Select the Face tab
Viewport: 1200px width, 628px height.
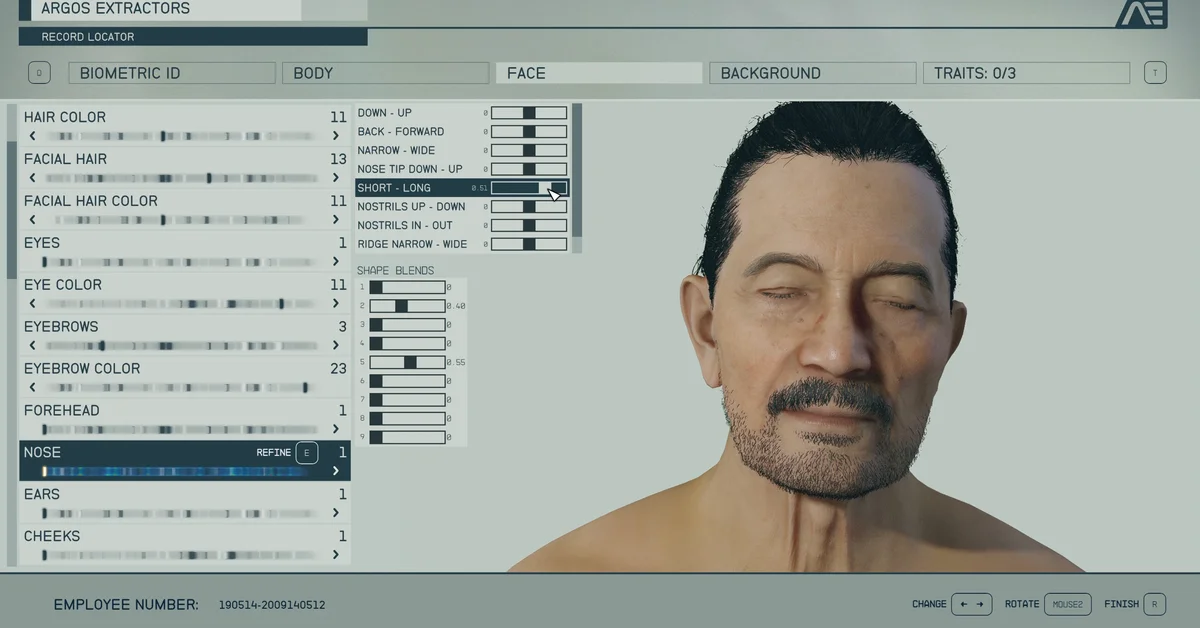(599, 73)
